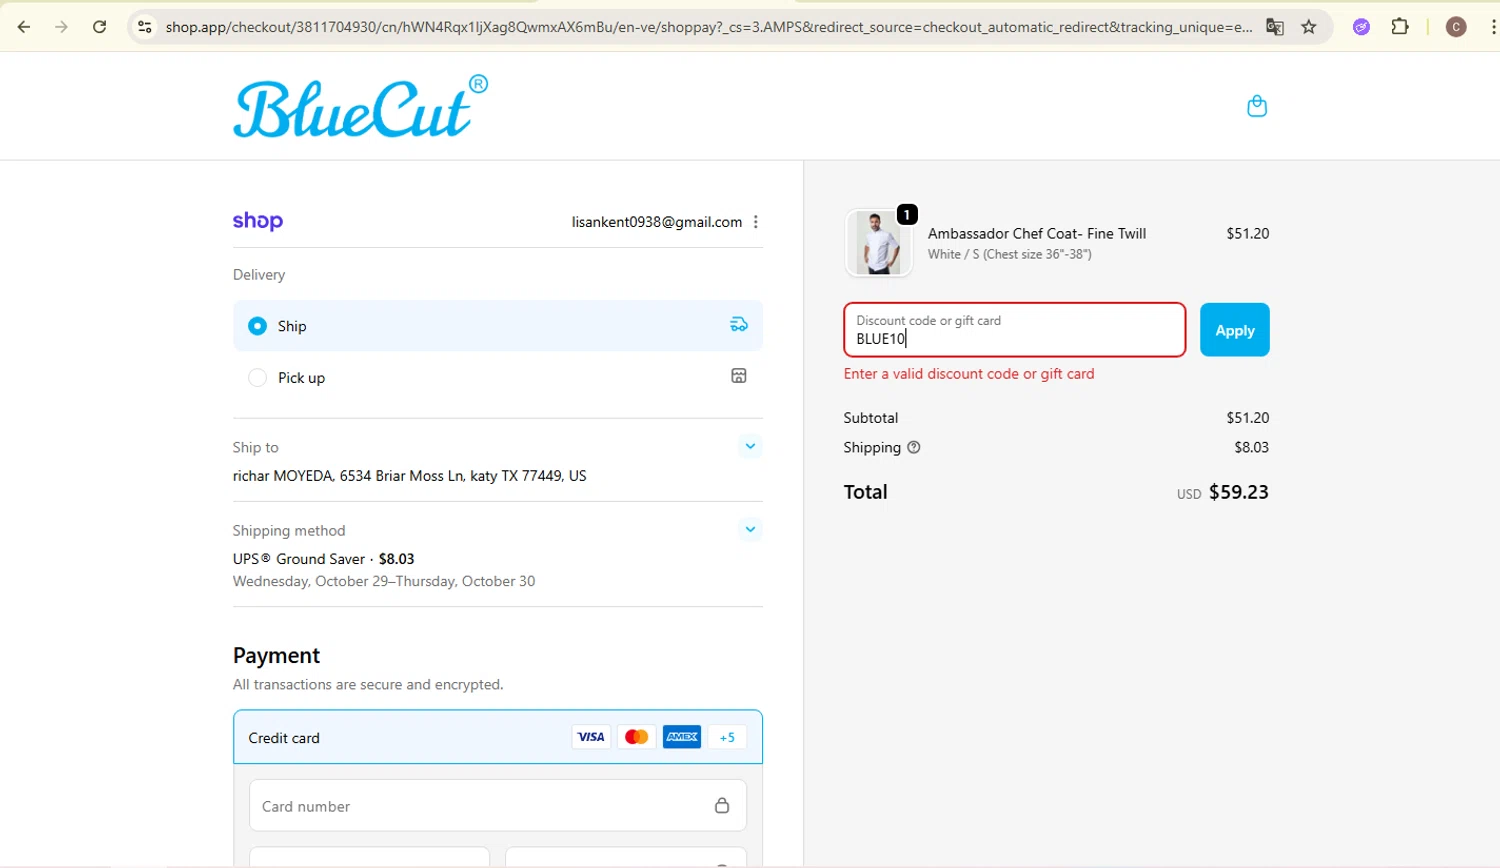
Task: Open the Shipping help question icon
Action: point(913,447)
